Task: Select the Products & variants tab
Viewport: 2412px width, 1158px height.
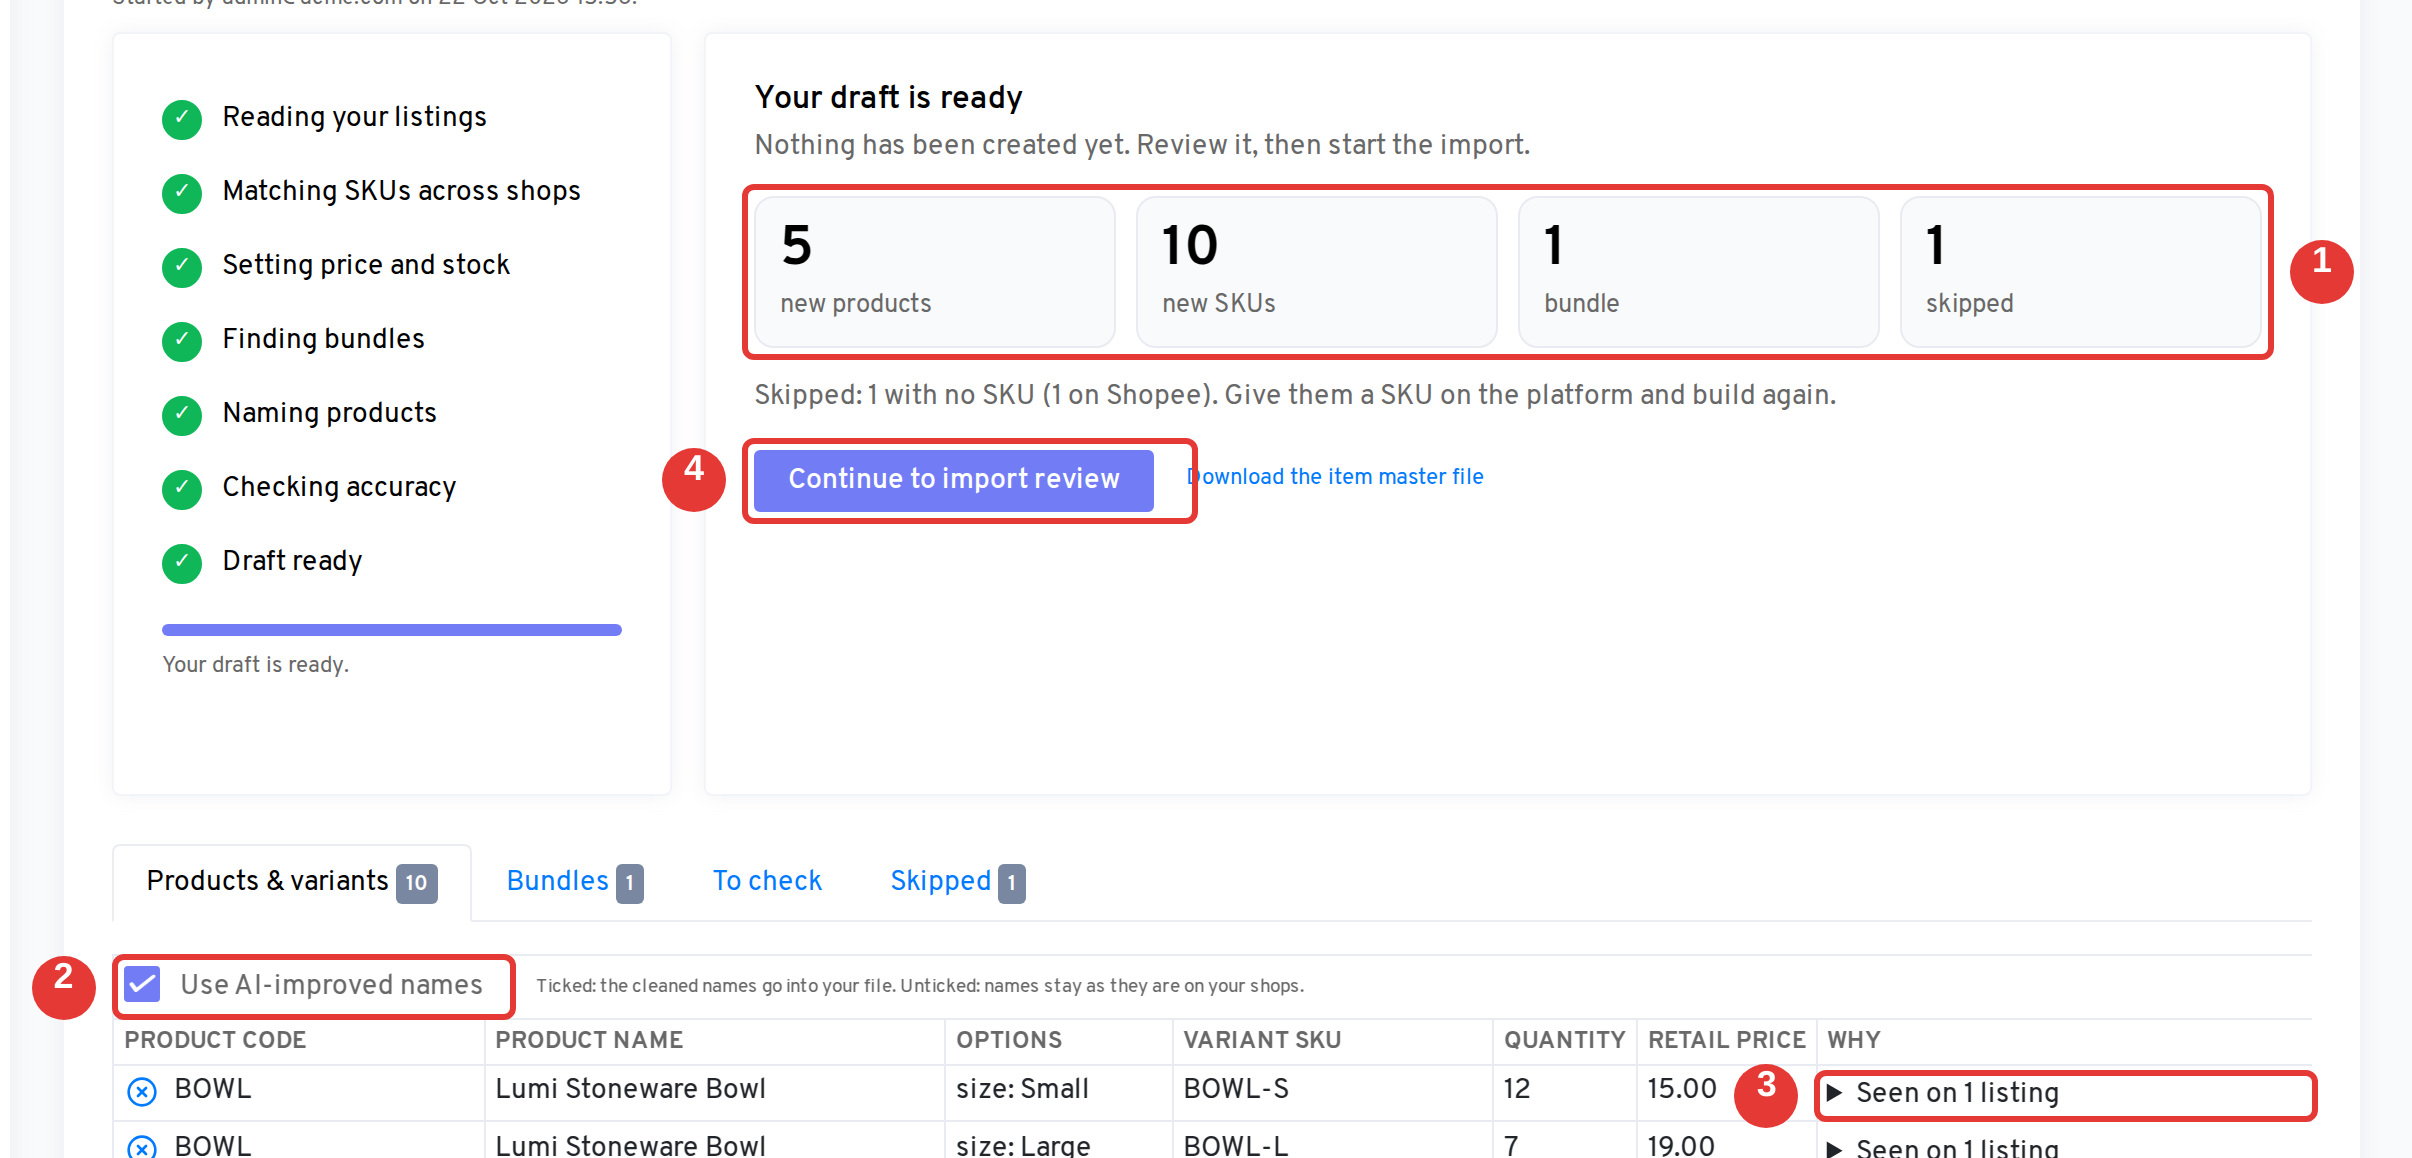Action: (291, 881)
